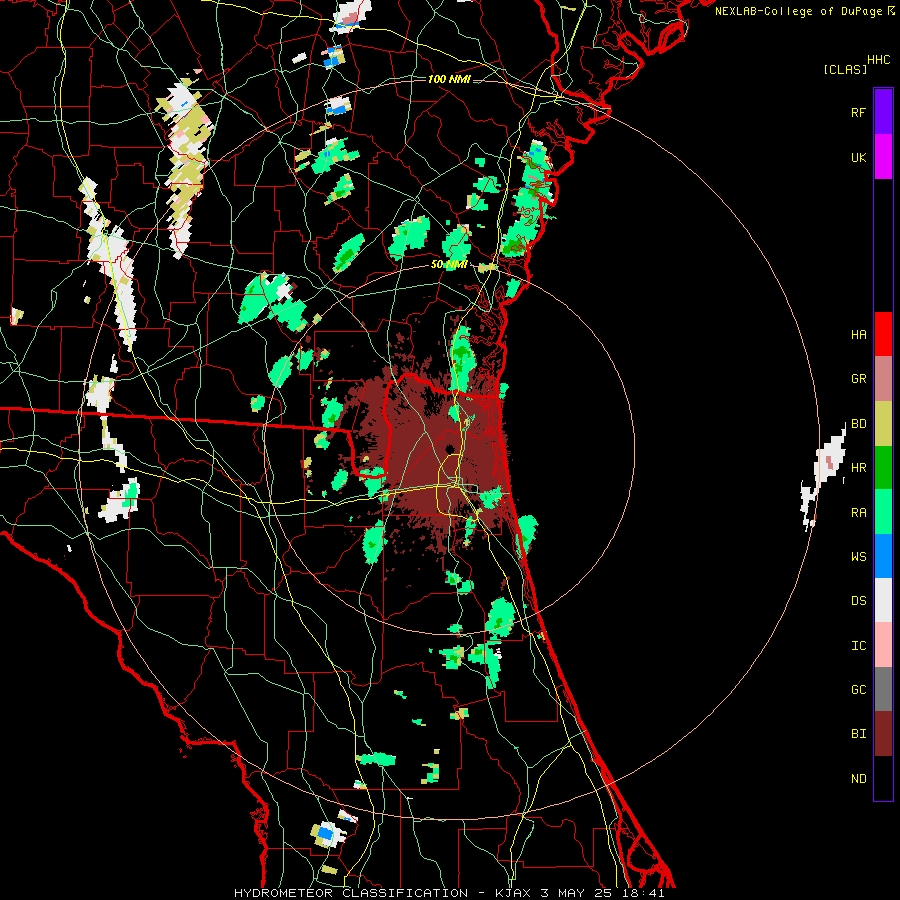Click the ND legend label
This screenshot has height=900, width=900.
click(x=858, y=779)
